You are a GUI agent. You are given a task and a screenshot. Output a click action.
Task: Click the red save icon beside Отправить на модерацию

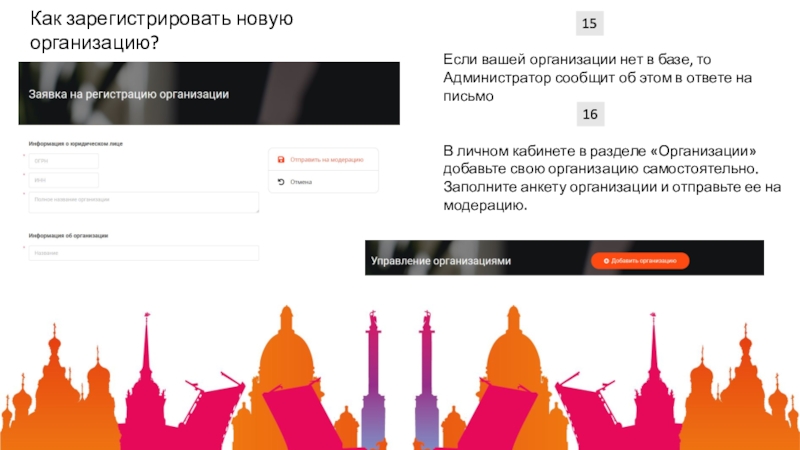tap(281, 160)
